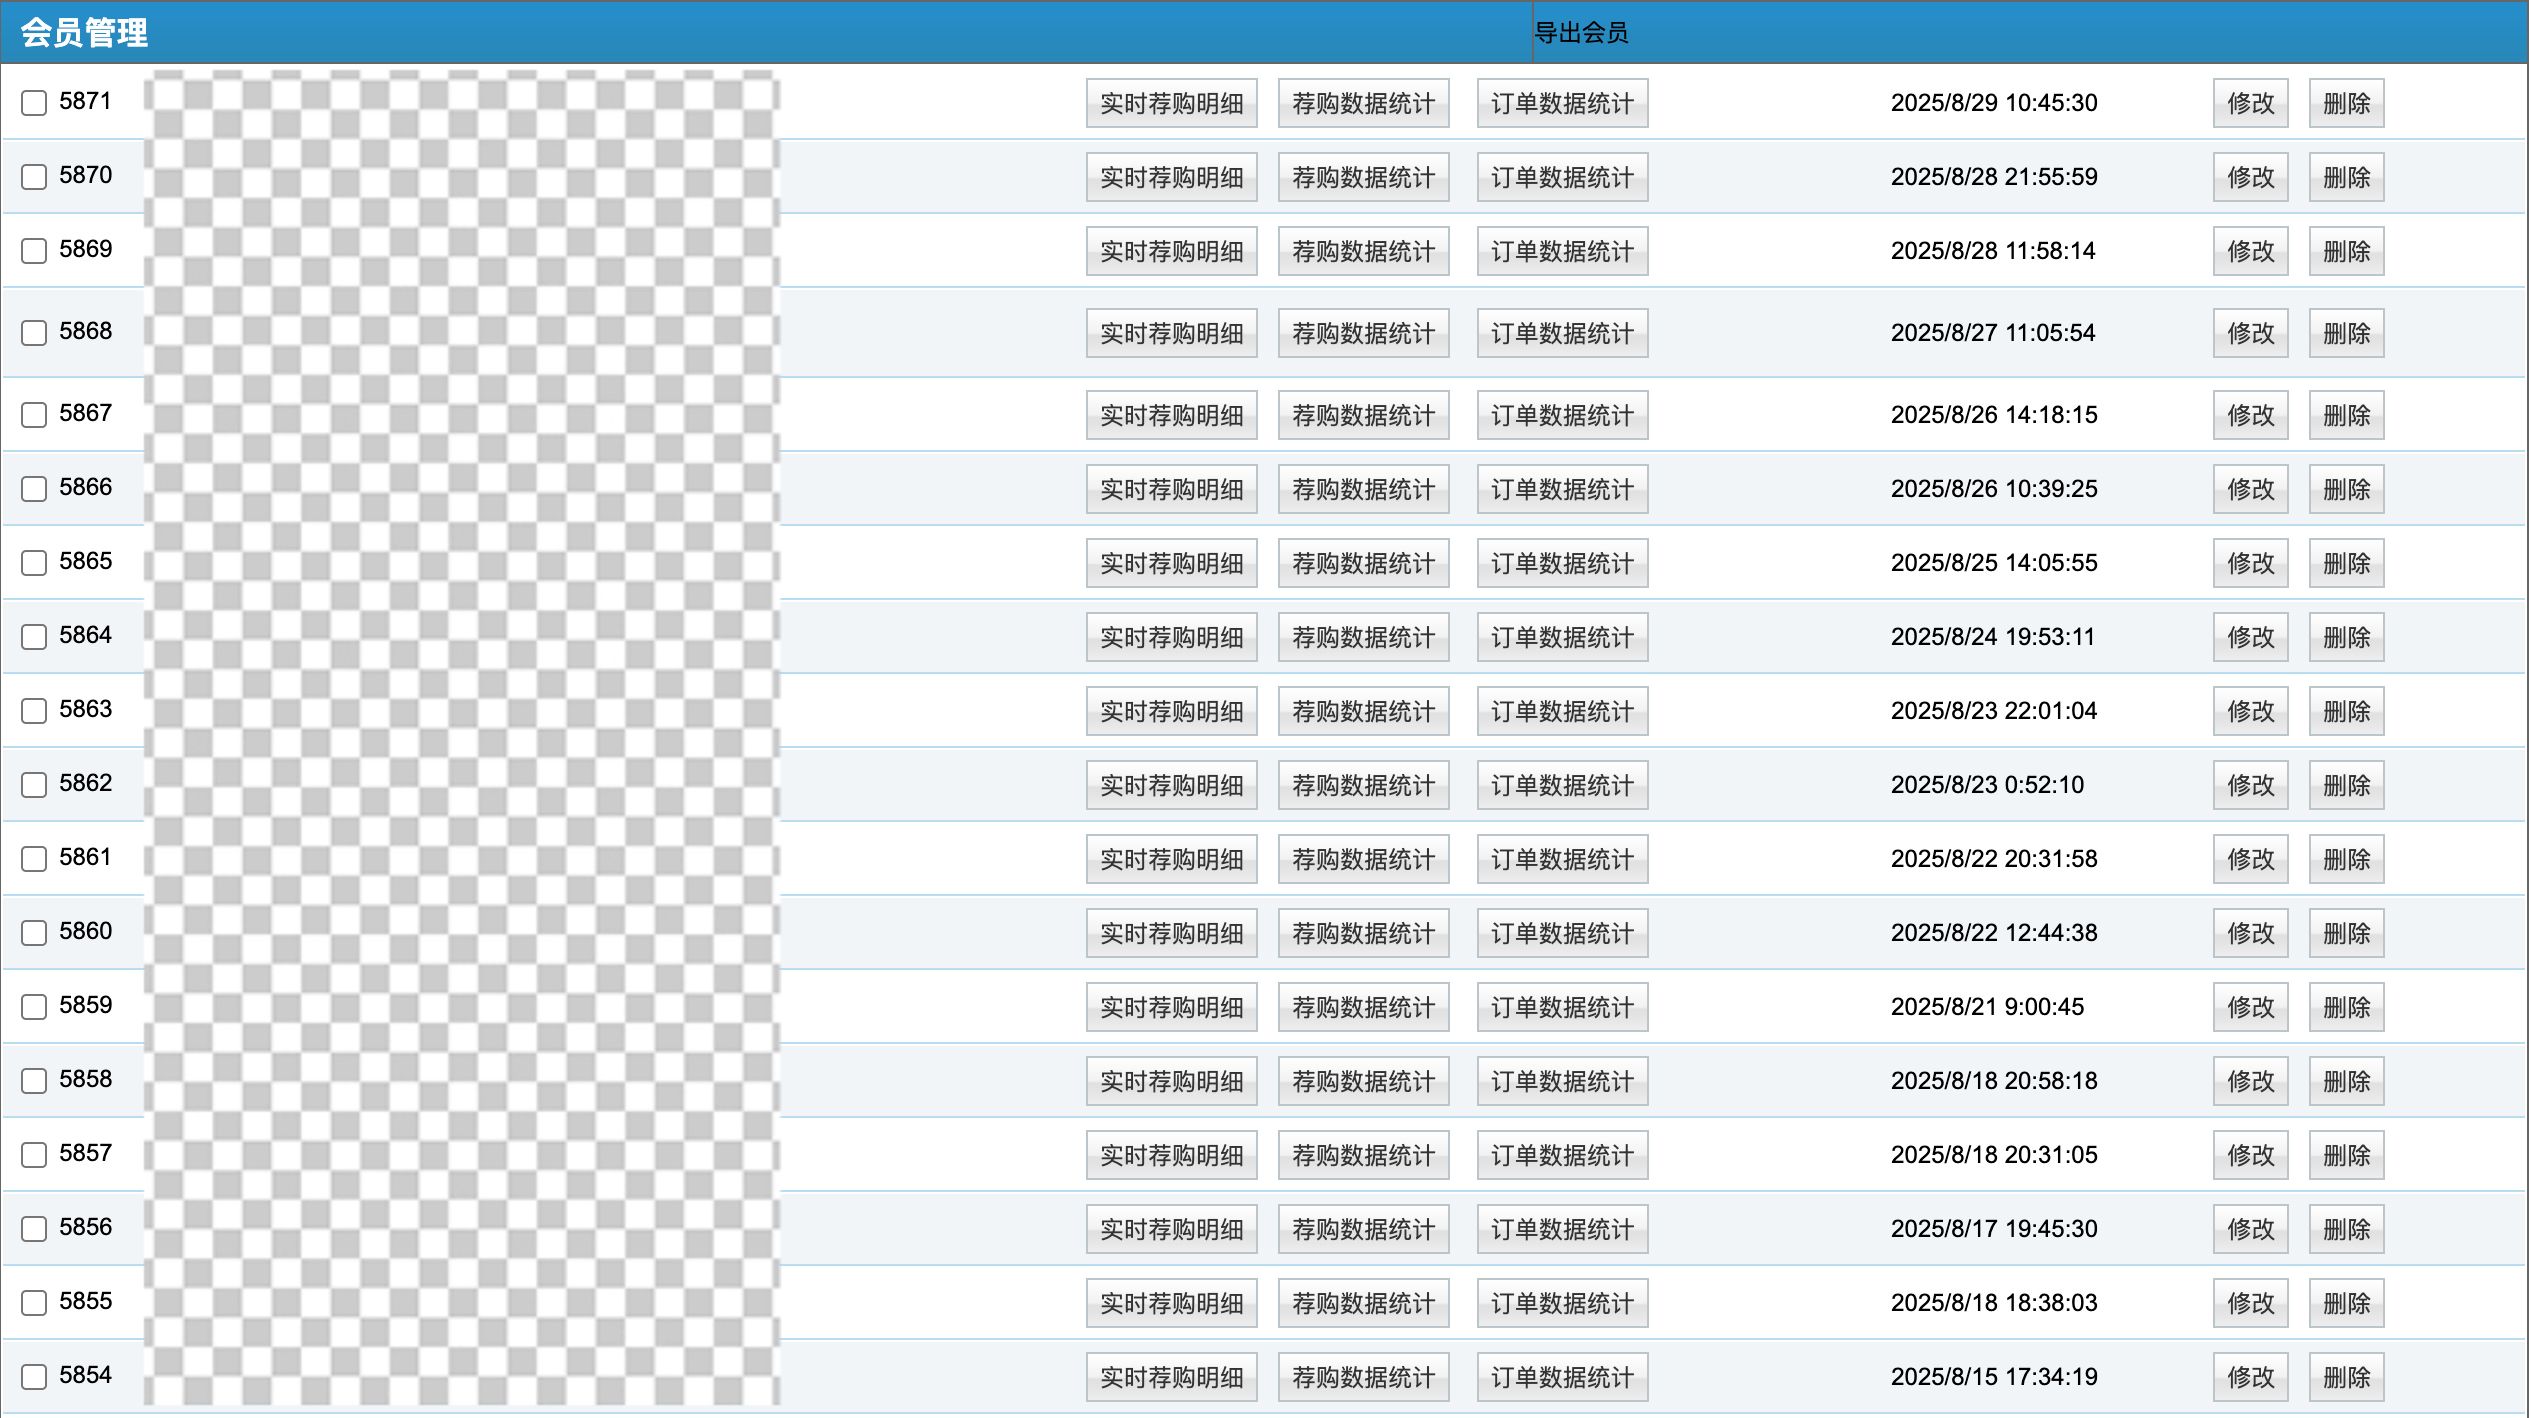Select member 5863 checkbox
Image resolution: width=2532 pixels, height=1418 pixels.
click(x=34, y=711)
